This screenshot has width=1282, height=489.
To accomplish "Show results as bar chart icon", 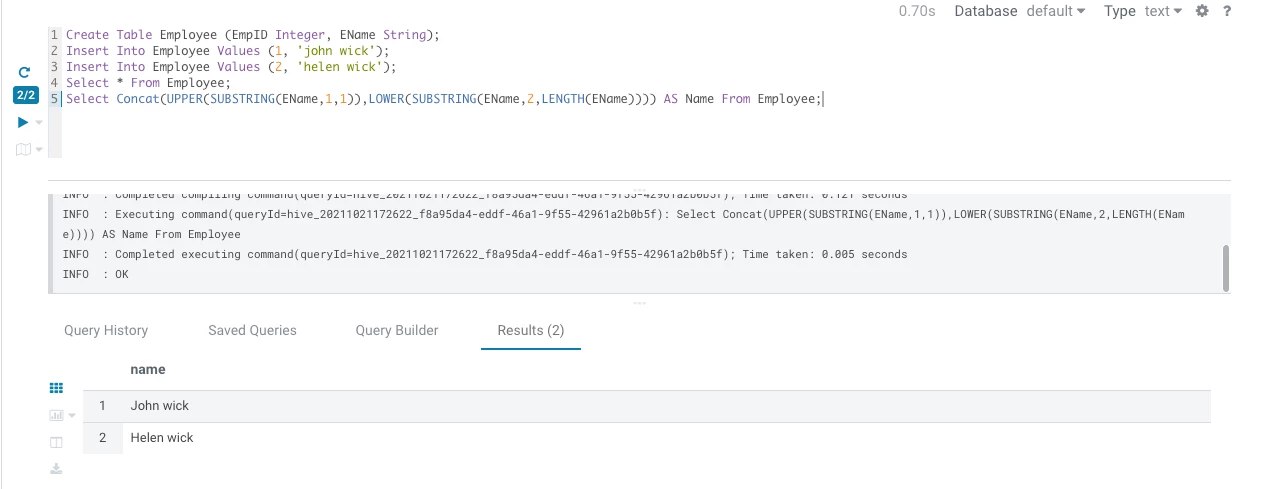I will point(56,415).
